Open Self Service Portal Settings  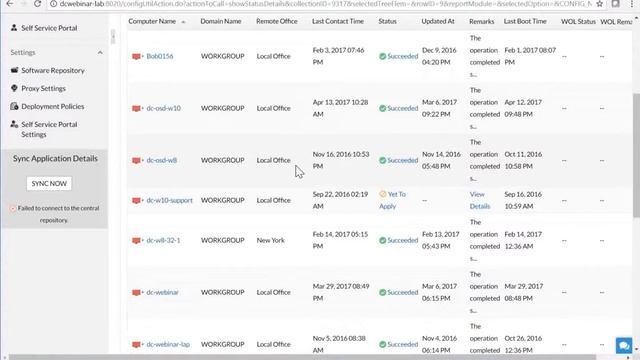click(x=49, y=129)
